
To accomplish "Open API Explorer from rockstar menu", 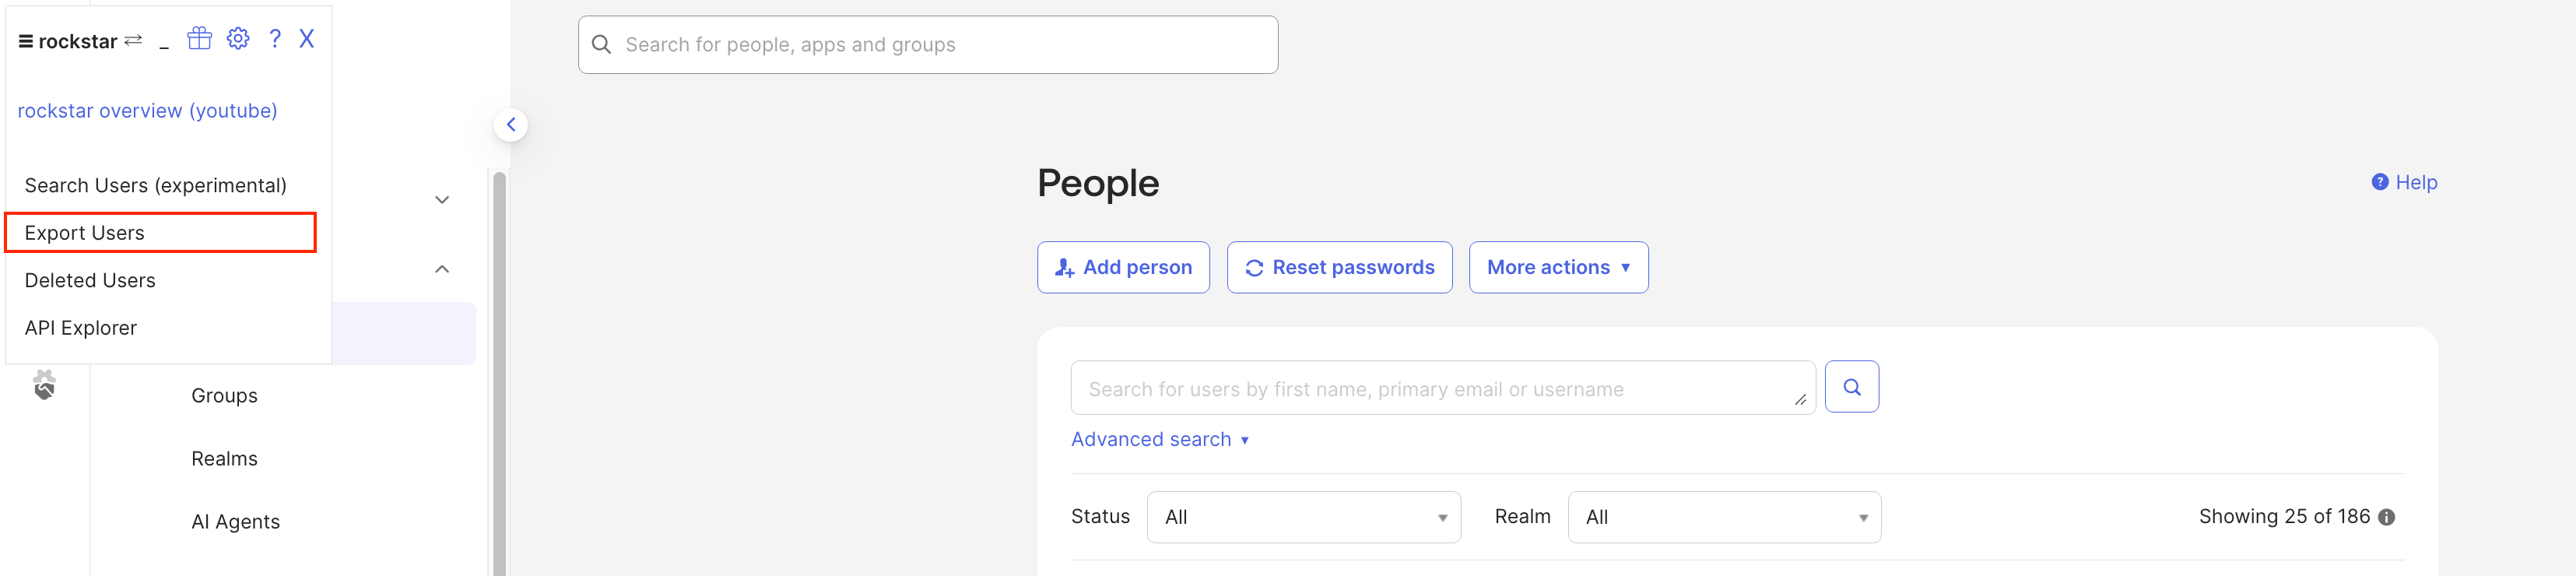I will click(x=81, y=329).
